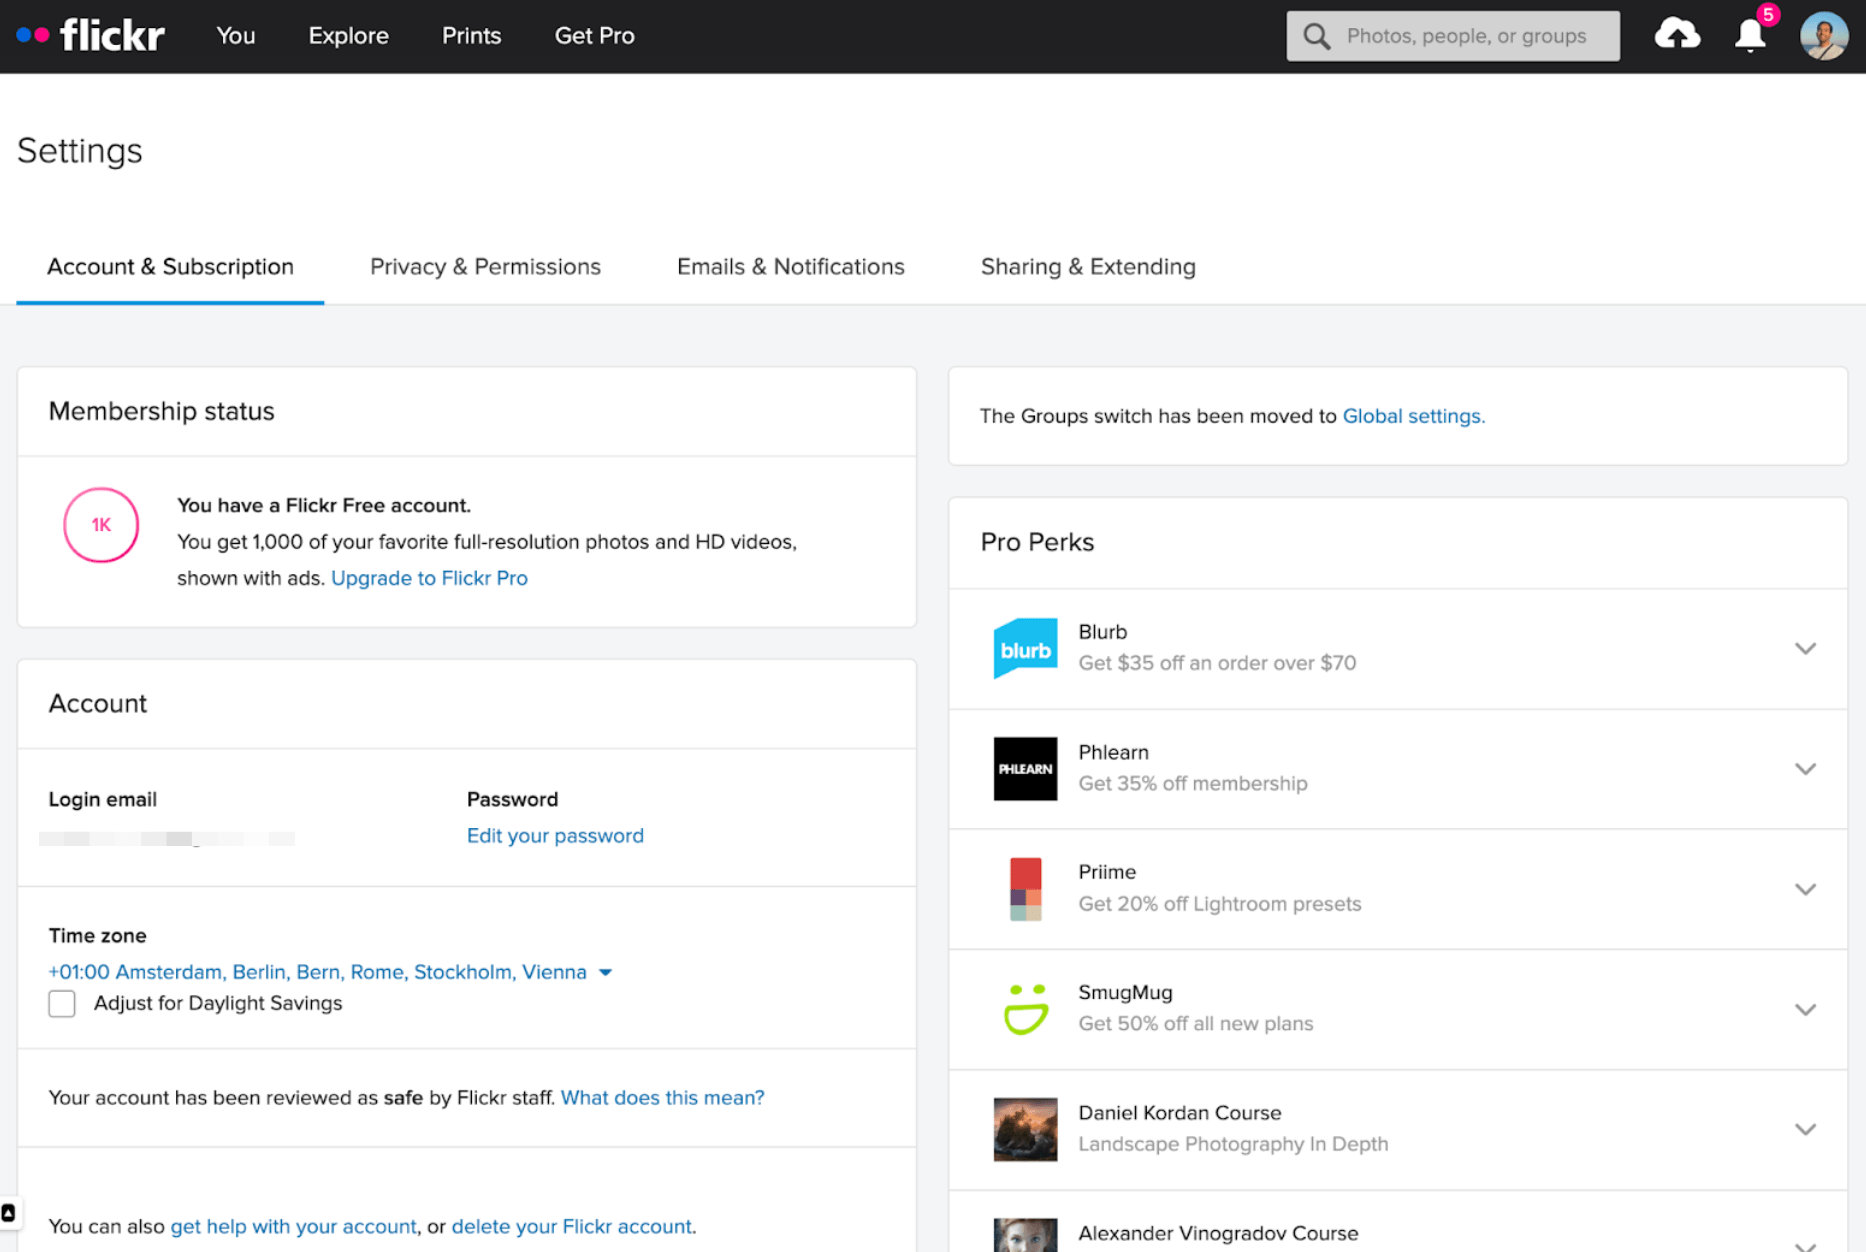Click Edit your password link
This screenshot has height=1252, width=1866.
click(x=555, y=836)
